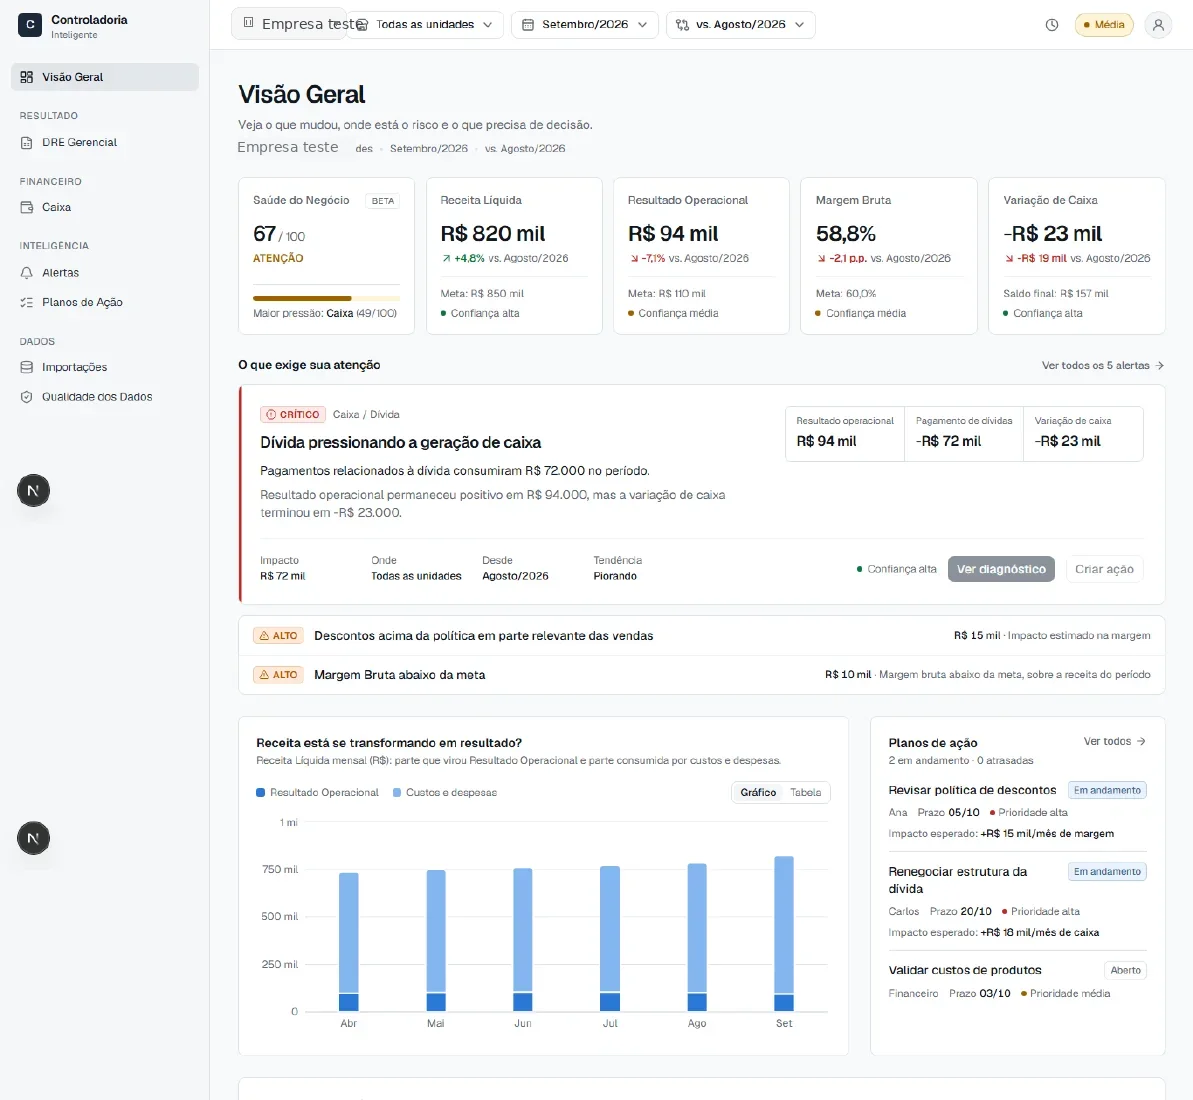
Task: Click the upper floating N round button
Action: 33,491
